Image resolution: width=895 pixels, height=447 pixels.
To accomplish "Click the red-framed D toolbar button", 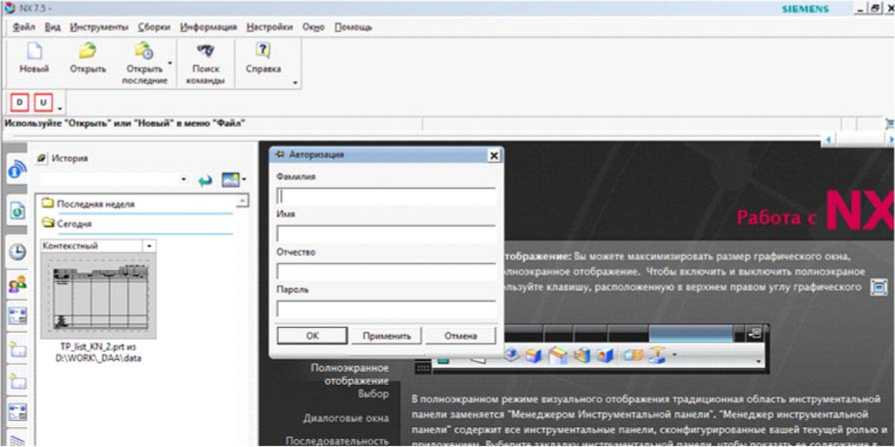I will (x=20, y=103).
